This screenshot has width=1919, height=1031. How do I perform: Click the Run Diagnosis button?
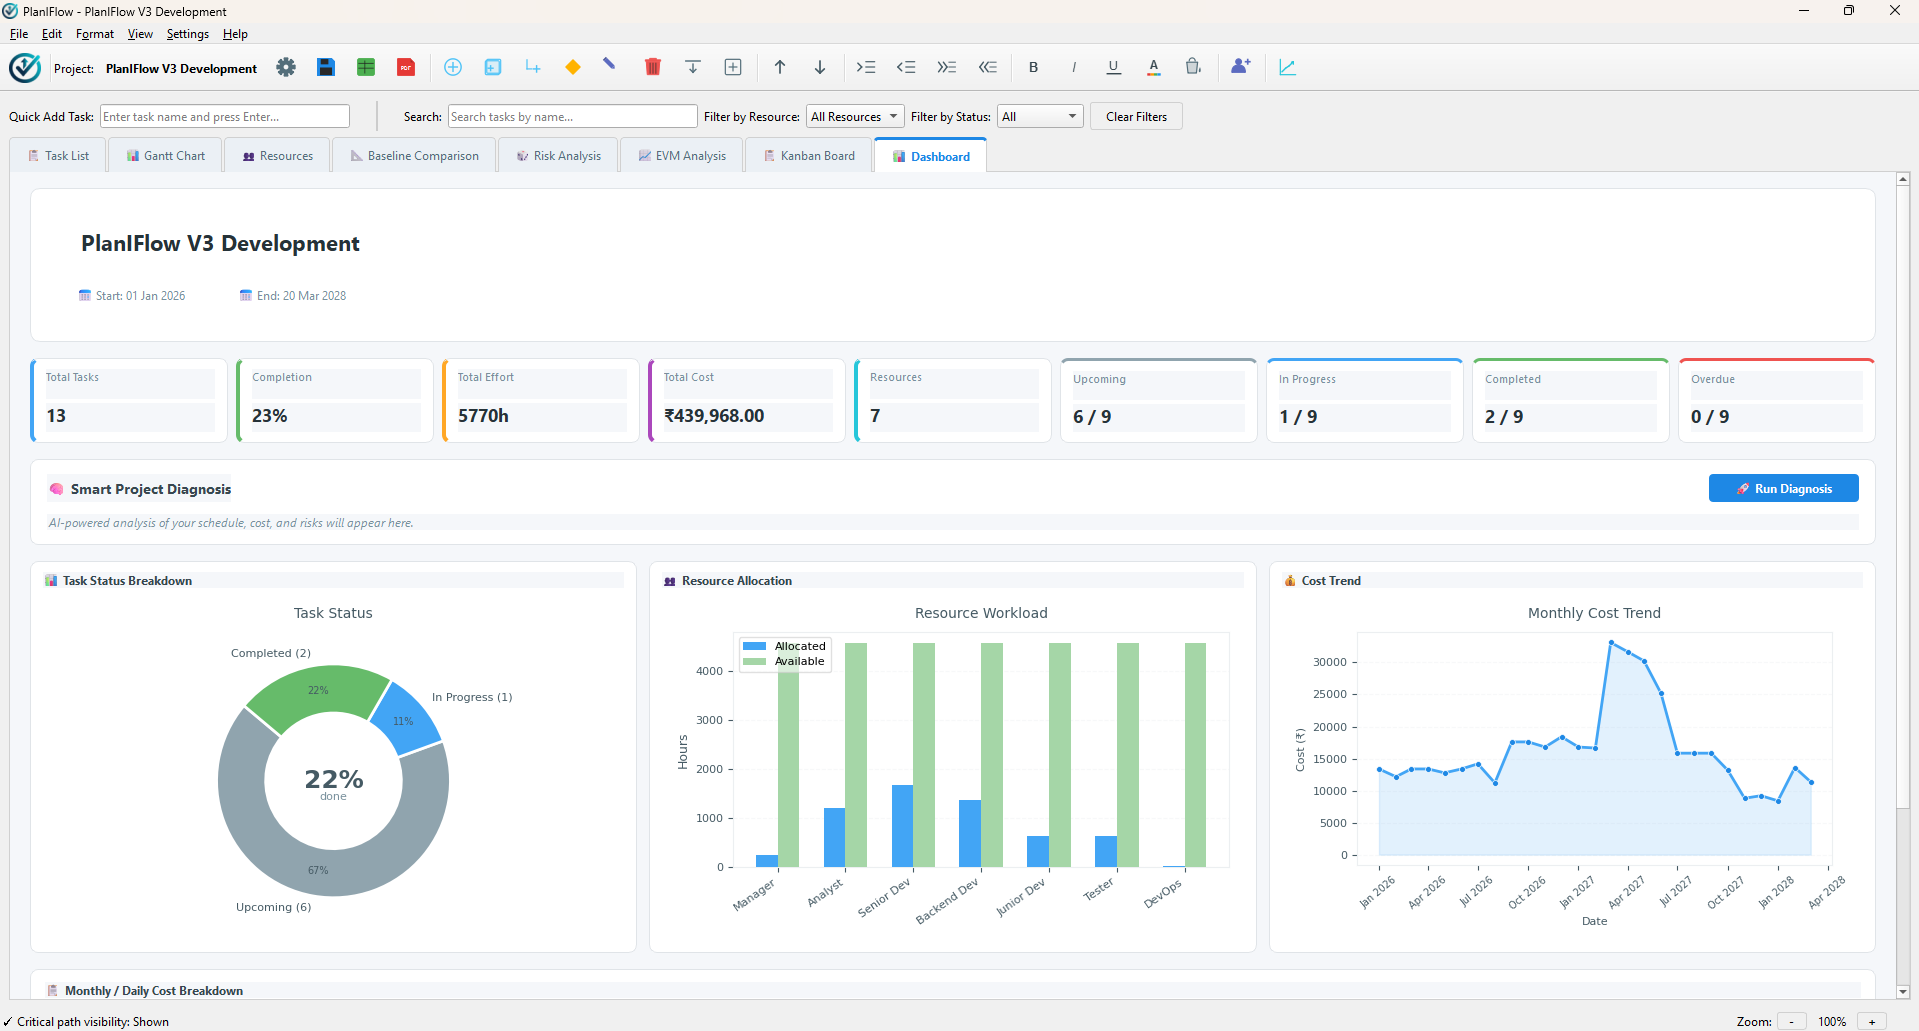point(1783,489)
